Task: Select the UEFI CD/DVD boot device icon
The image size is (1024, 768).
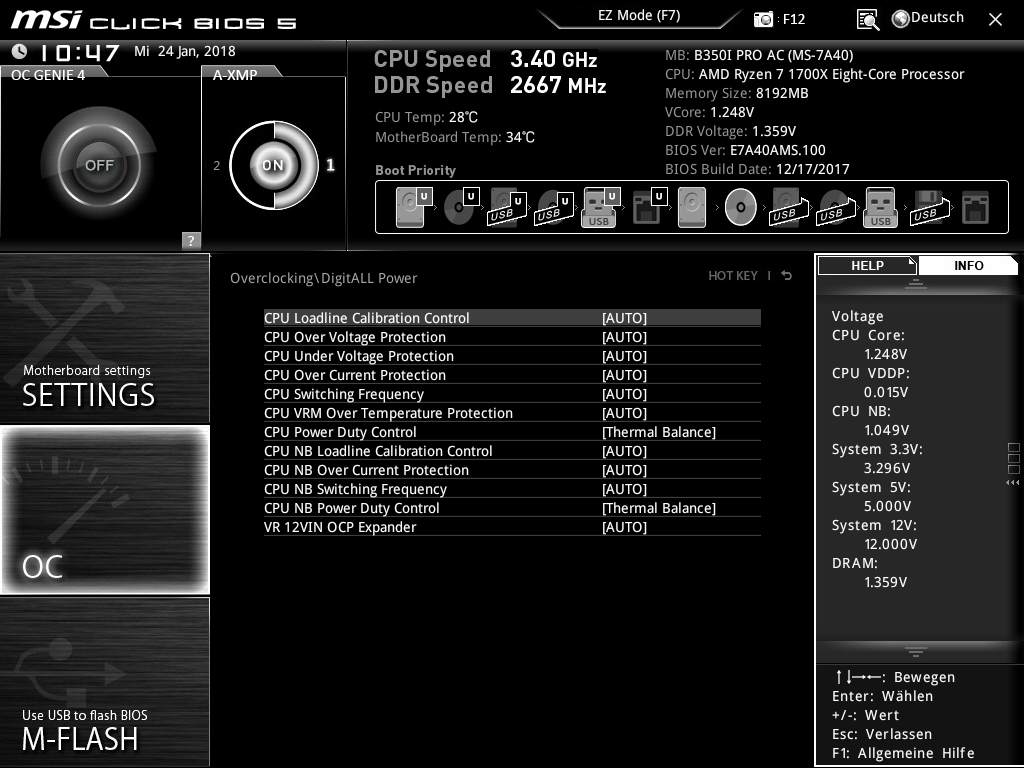Action: 461,207
